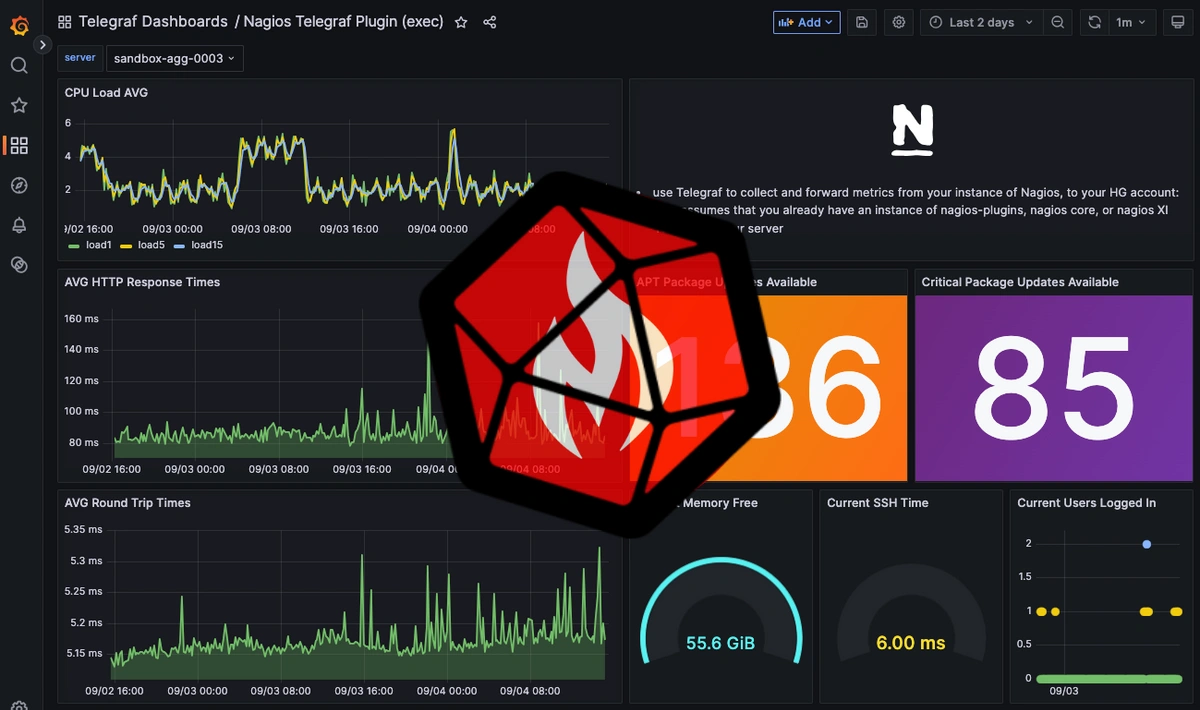
Task: Open the Last 2 days time range picker
Action: [980, 22]
